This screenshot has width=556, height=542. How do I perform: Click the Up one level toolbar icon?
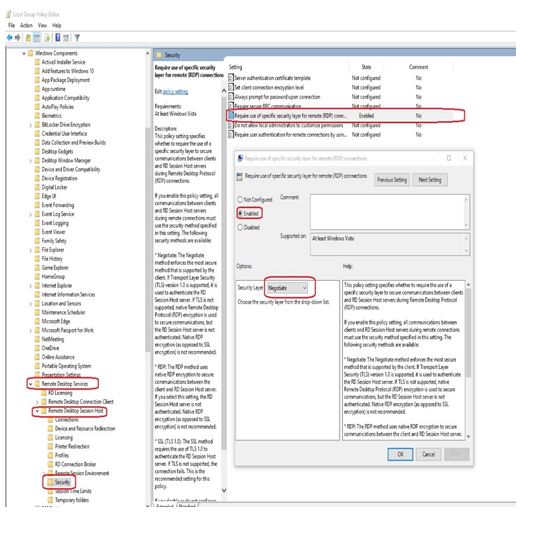[x=28, y=38]
